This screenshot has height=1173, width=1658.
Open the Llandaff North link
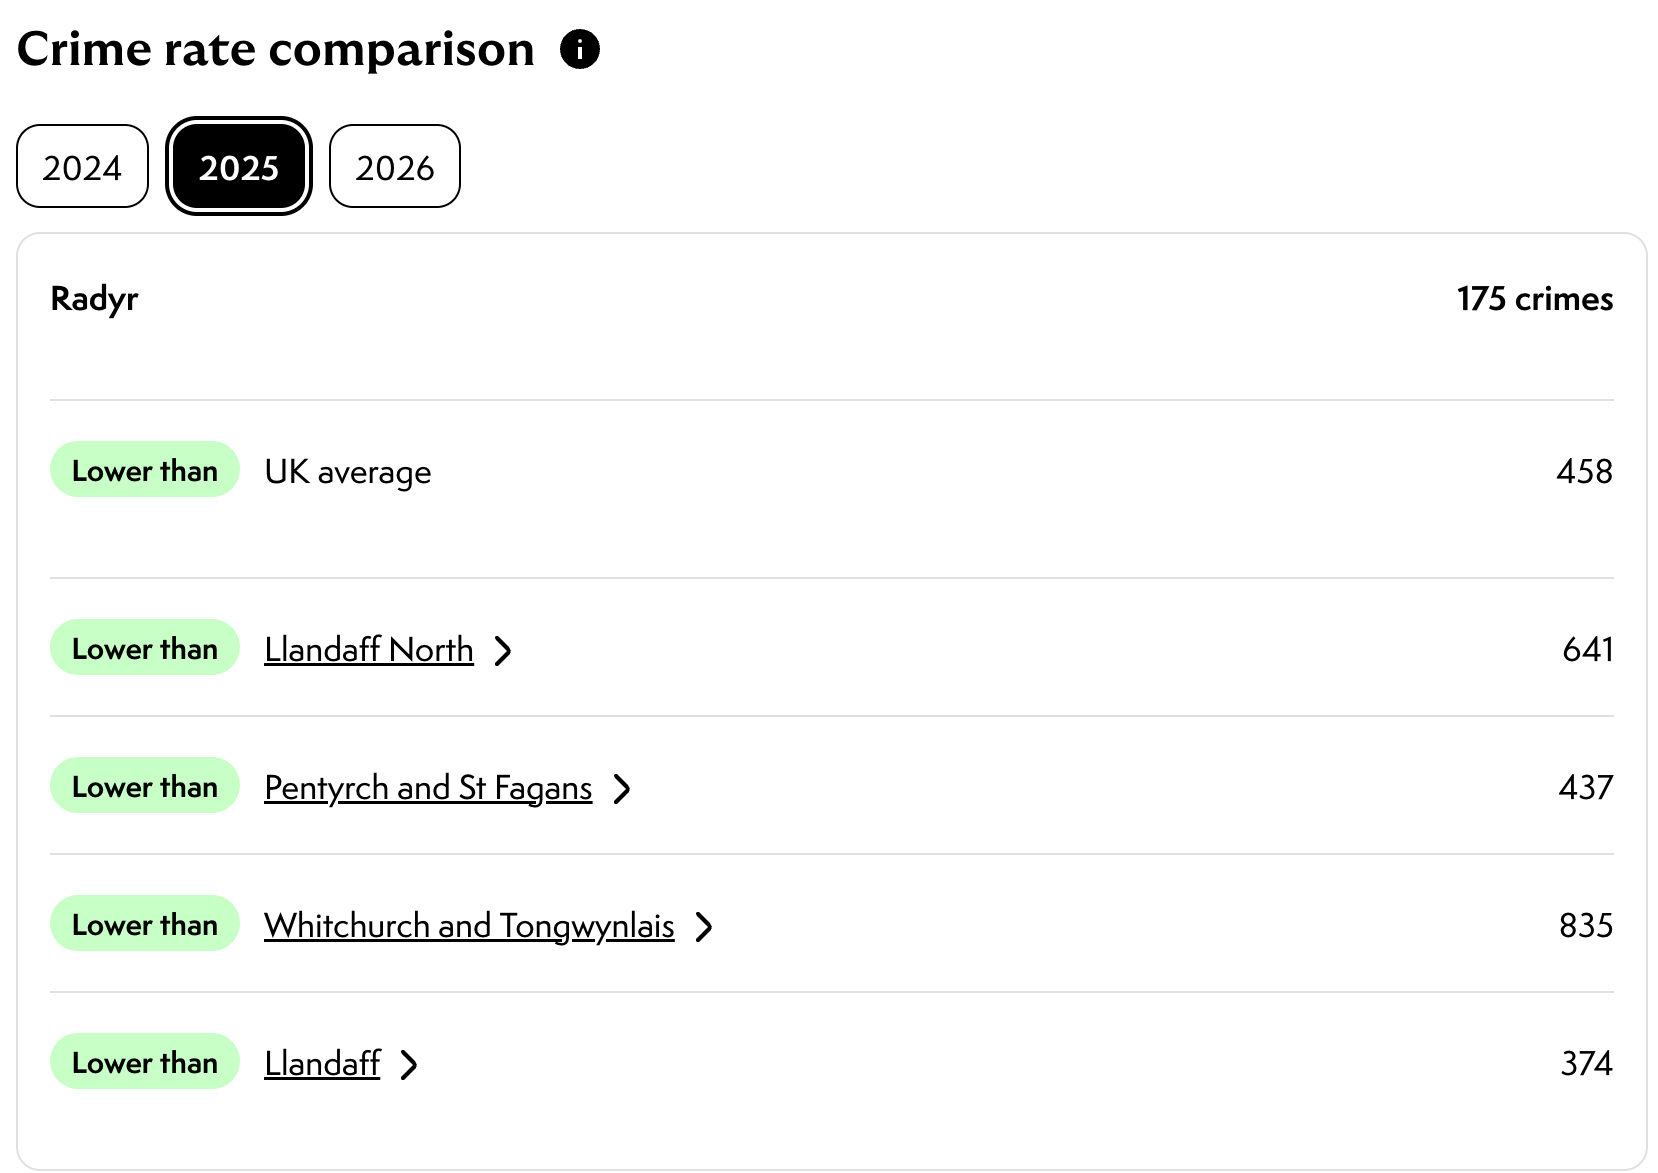pyautogui.click(x=368, y=650)
